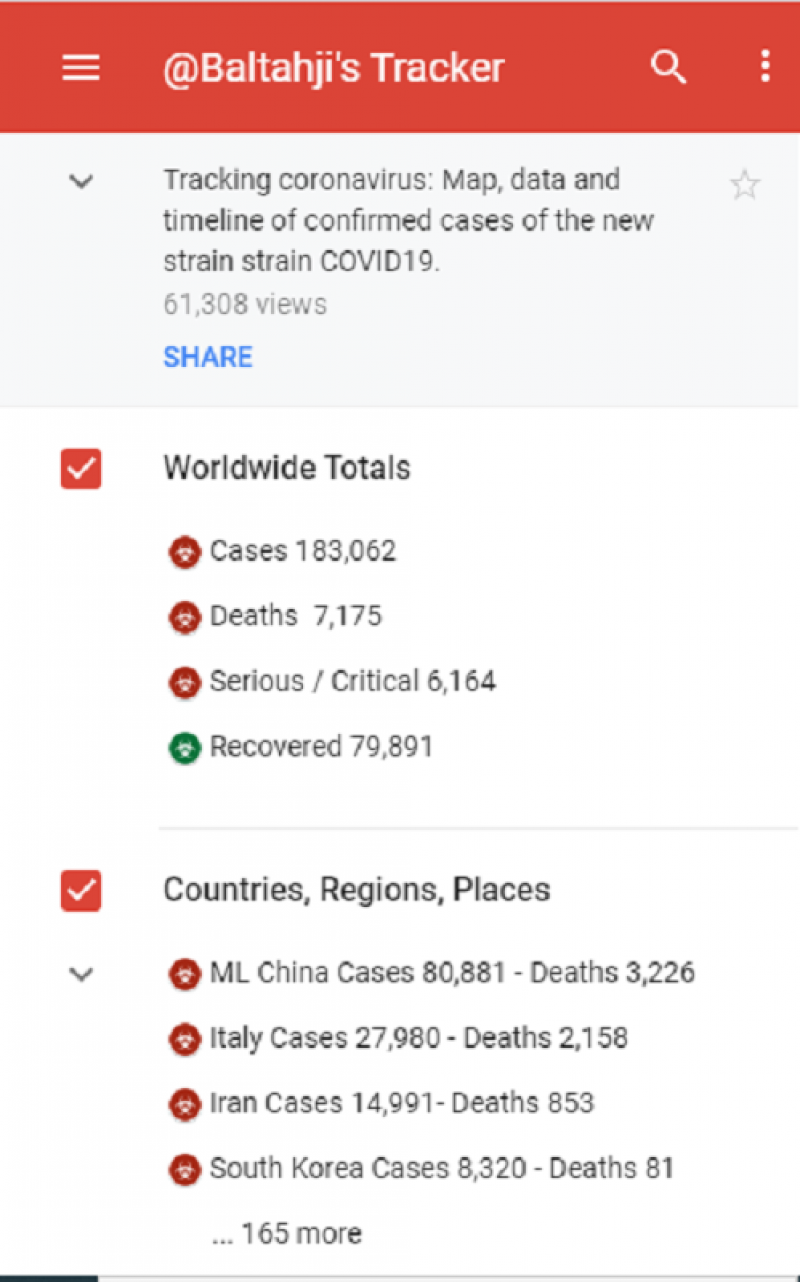Click the Recovered 79,891 list item
This screenshot has height=1282, width=800.
coord(321,747)
